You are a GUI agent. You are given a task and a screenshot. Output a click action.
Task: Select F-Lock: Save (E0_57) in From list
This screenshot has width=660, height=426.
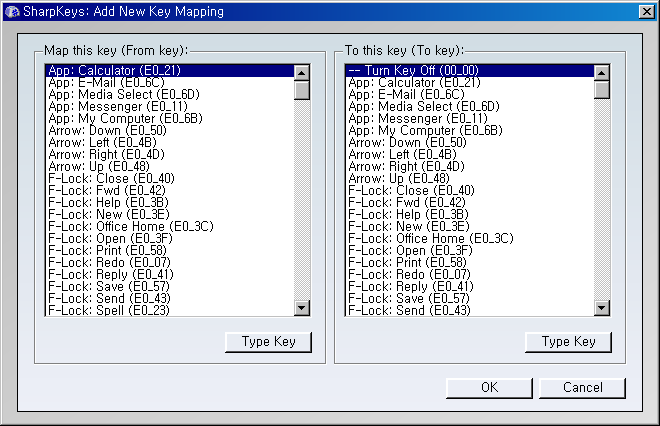click(x=169, y=286)
